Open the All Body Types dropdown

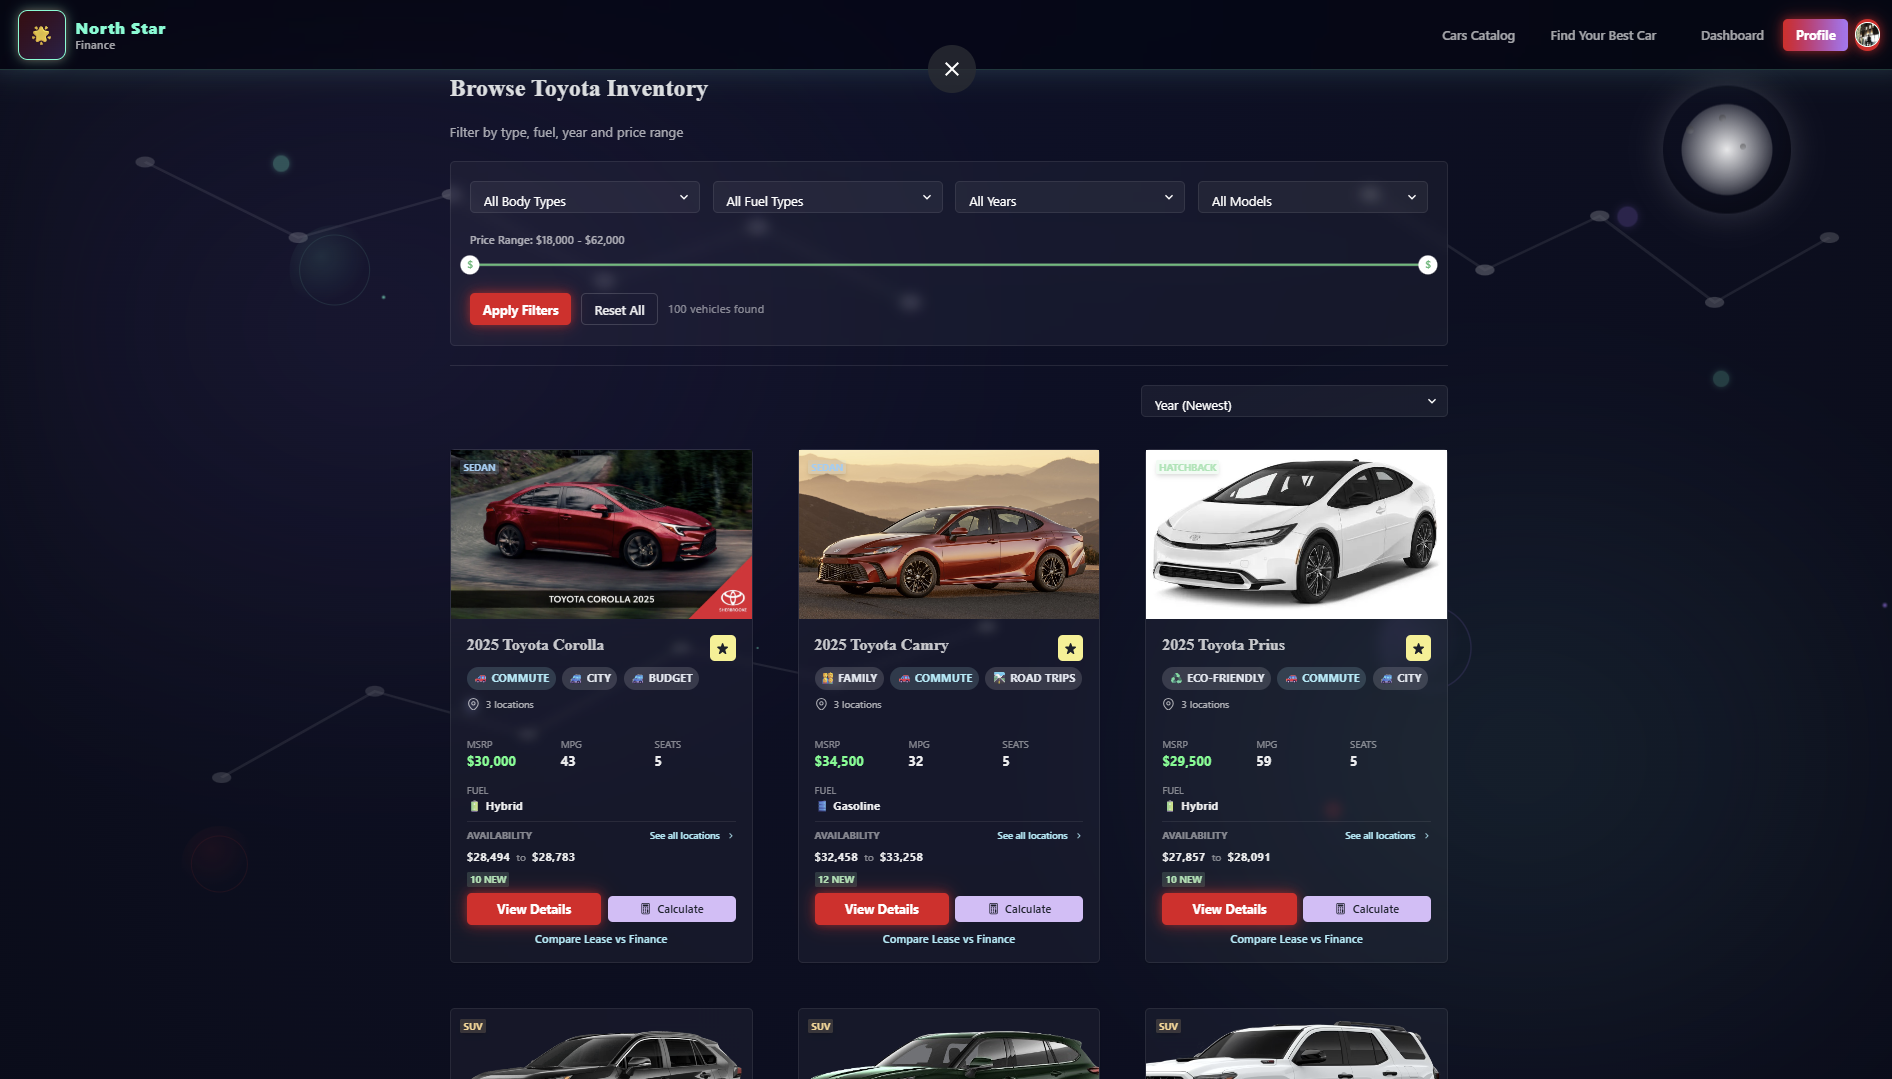coord(585,198)
